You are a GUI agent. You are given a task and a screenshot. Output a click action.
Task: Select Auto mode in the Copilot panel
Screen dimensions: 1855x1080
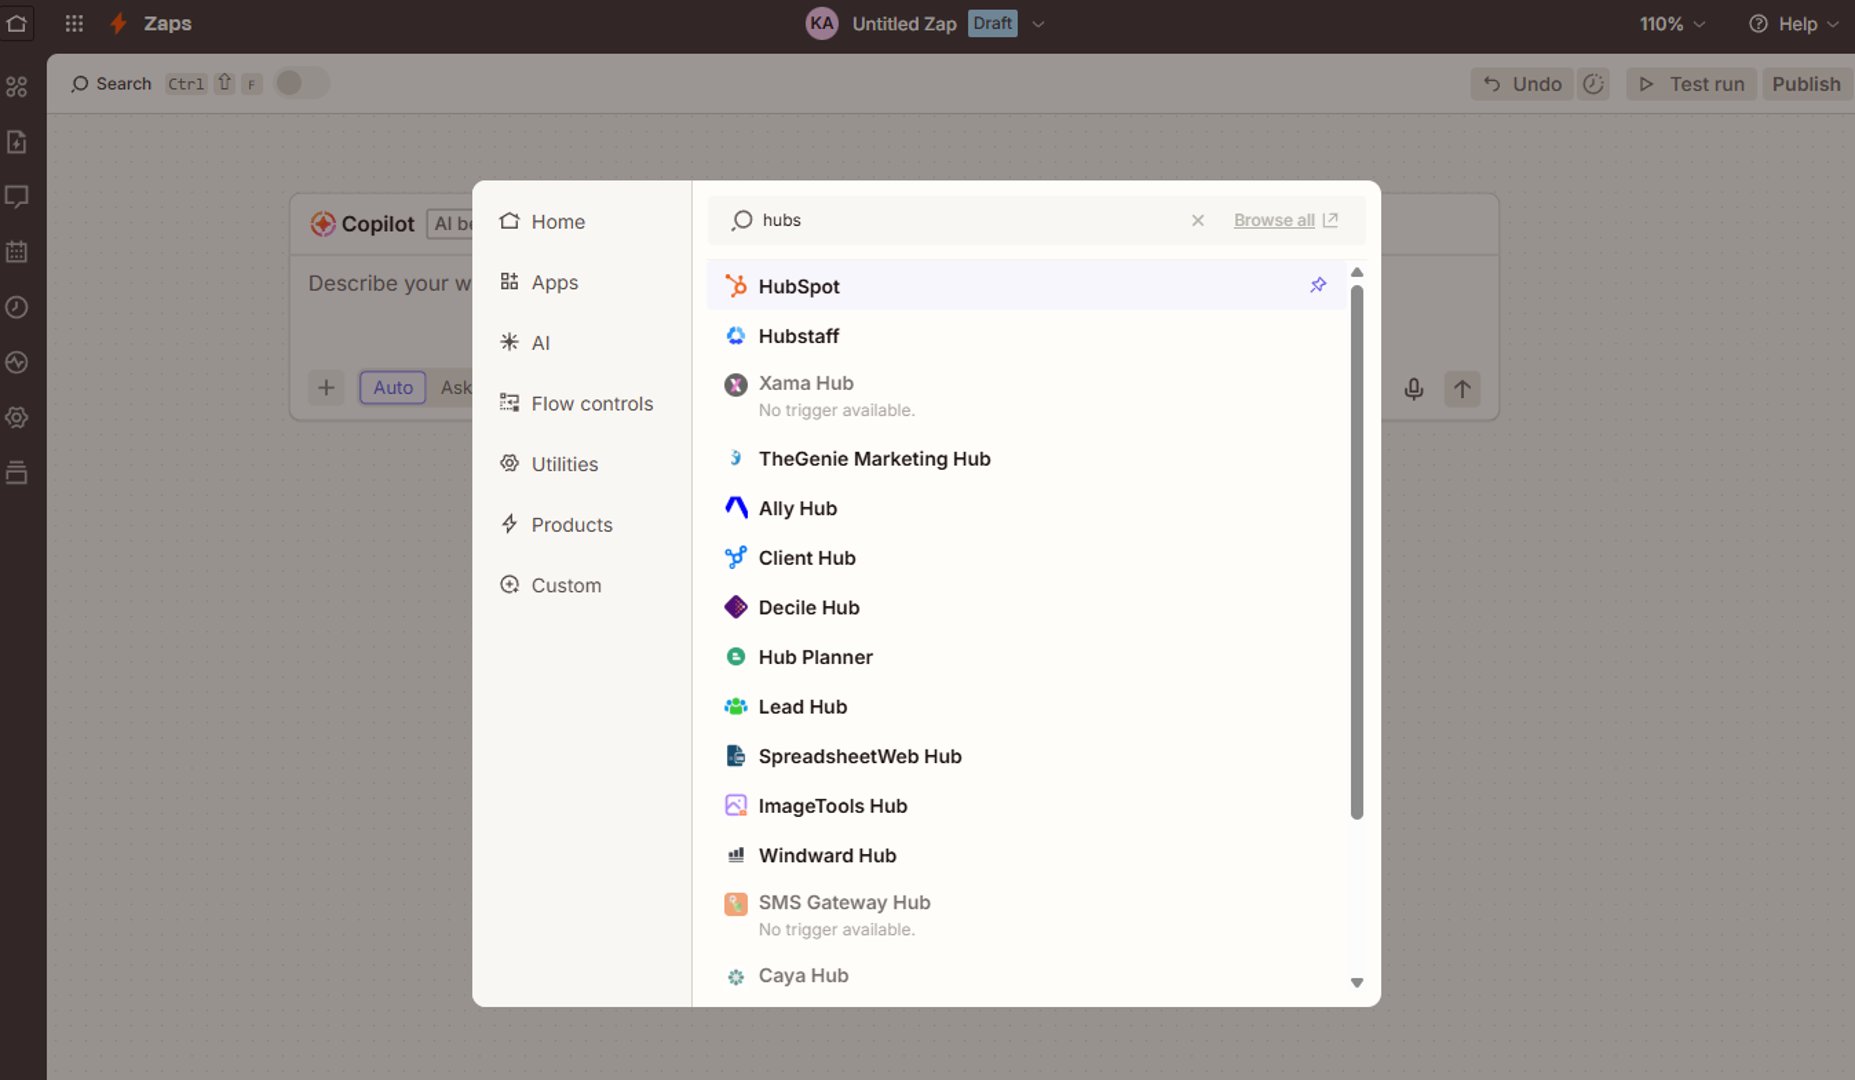391,387
